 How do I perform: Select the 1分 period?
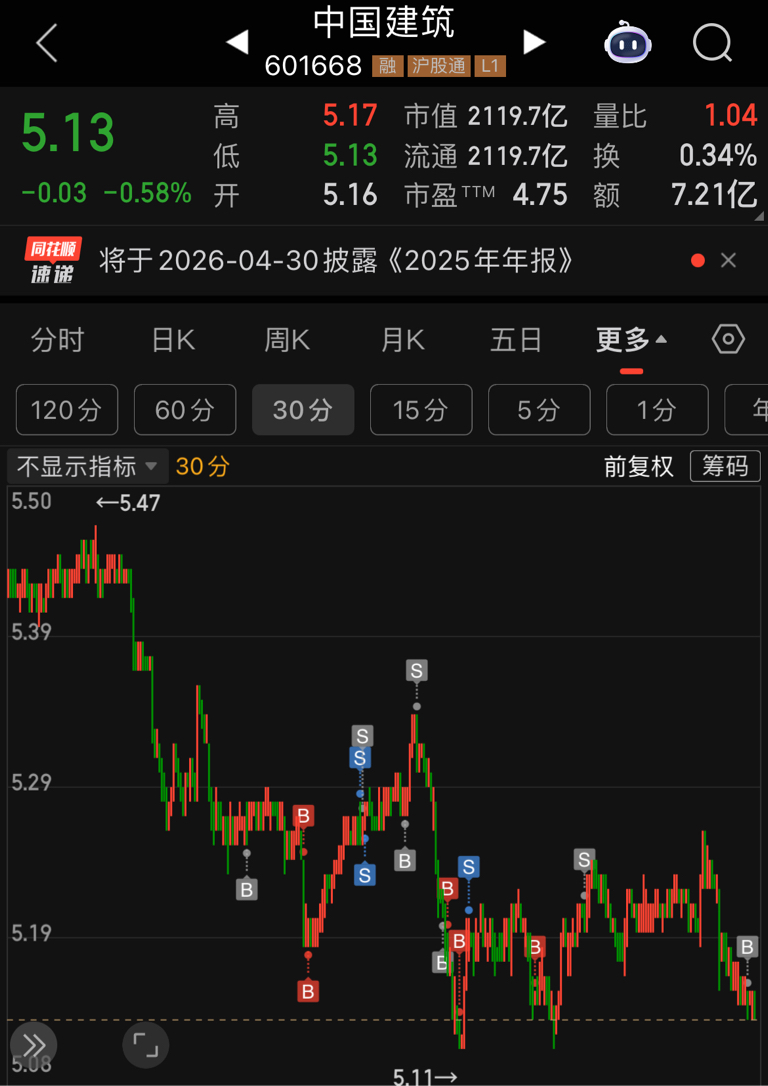pyautogui.click(x=657, y=410)
